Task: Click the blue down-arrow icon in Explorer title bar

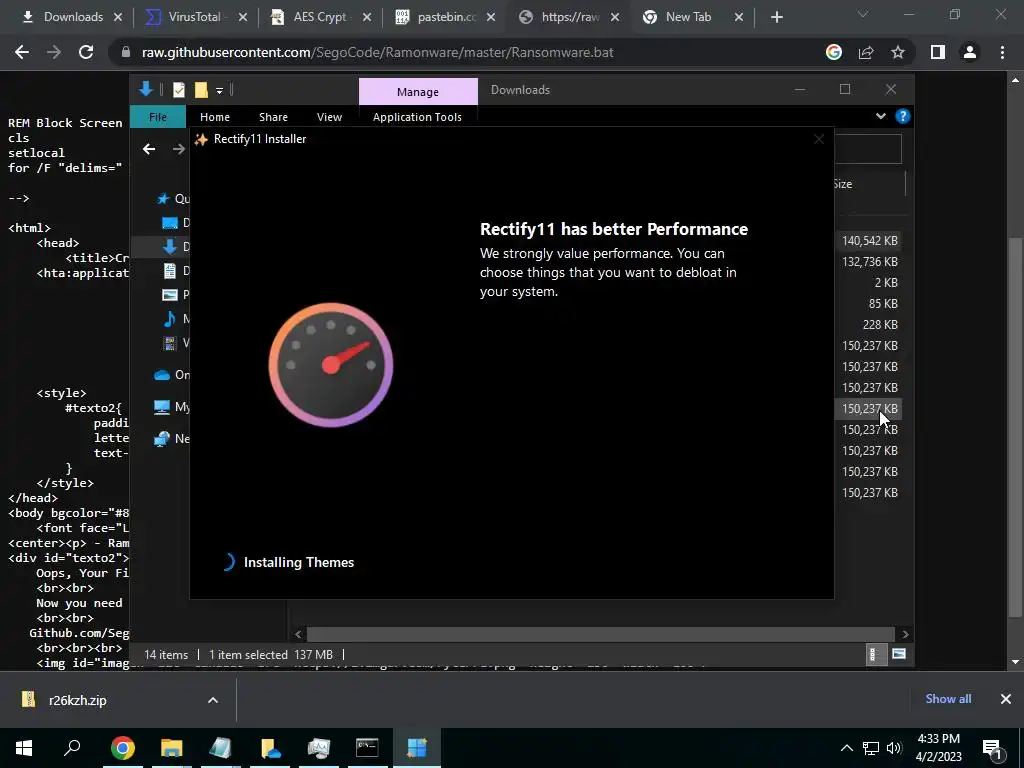Action: (x=146, y=89)
